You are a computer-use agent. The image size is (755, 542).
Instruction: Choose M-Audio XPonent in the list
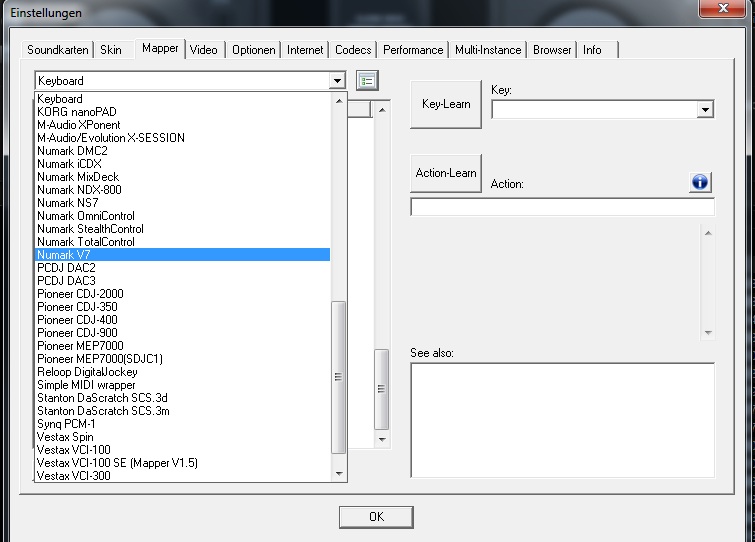click(x=183, y=125)
